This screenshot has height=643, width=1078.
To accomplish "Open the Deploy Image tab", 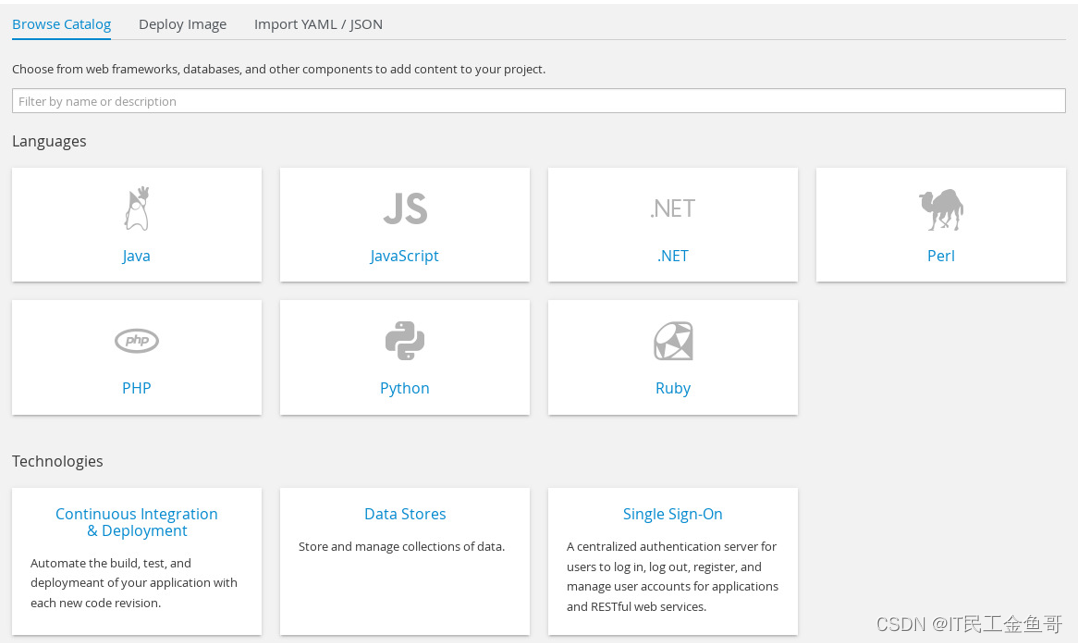I will tap(183, 24).
